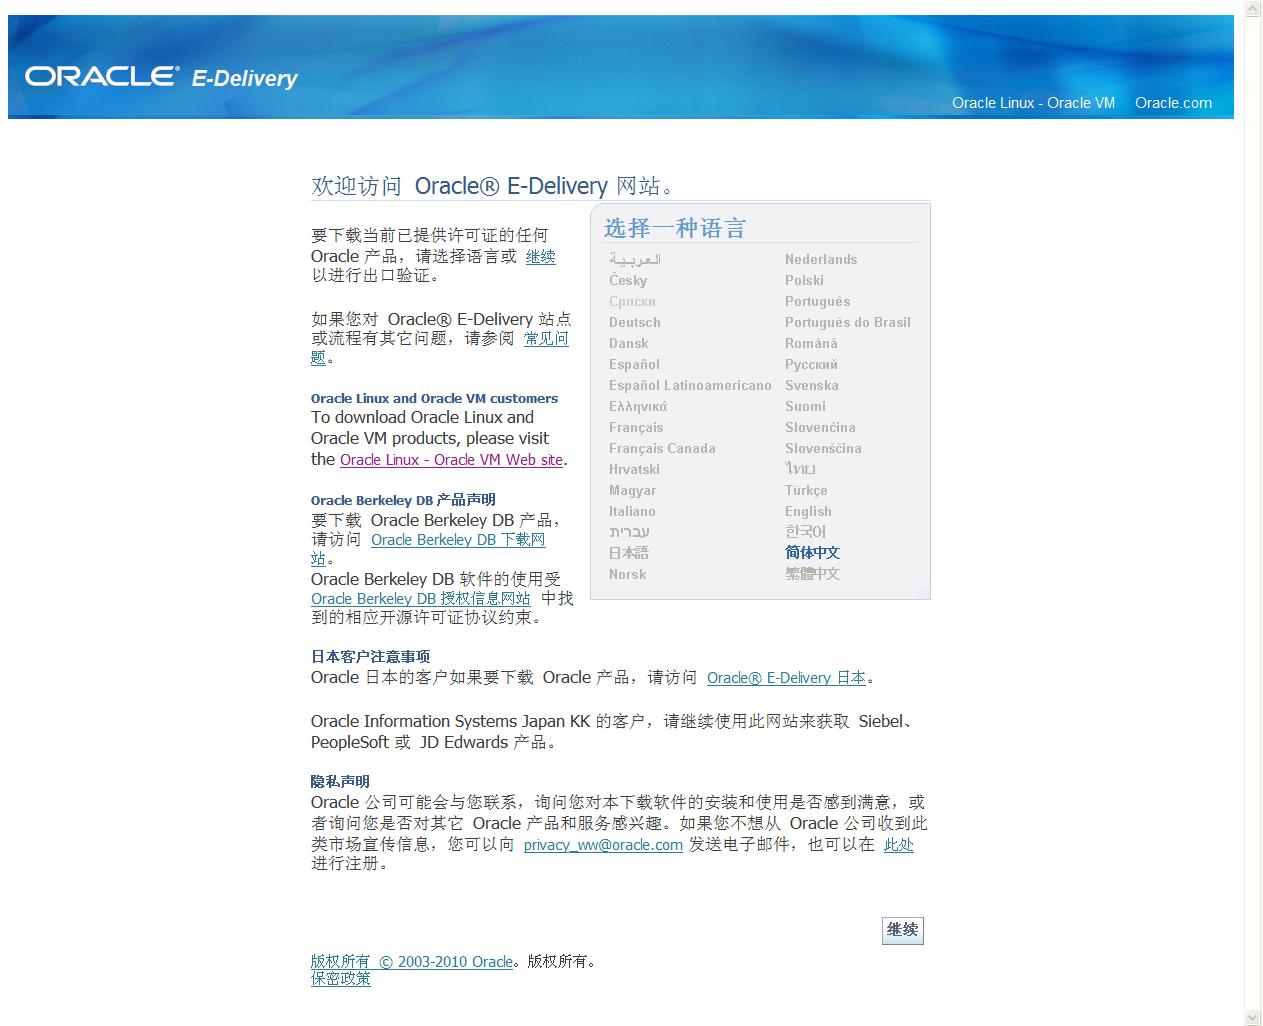Select Español language
The height and width of the screenshot is (1026, 1263).
point(634,364)
